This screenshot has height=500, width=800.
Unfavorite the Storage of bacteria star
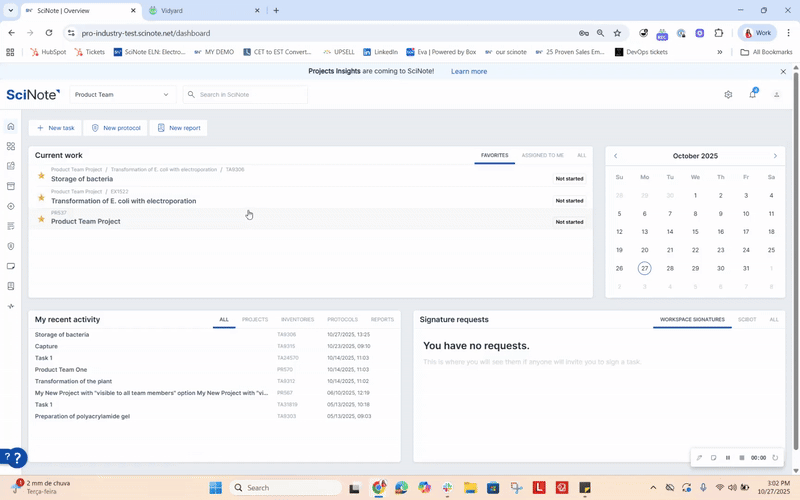[x=41, y=175]
